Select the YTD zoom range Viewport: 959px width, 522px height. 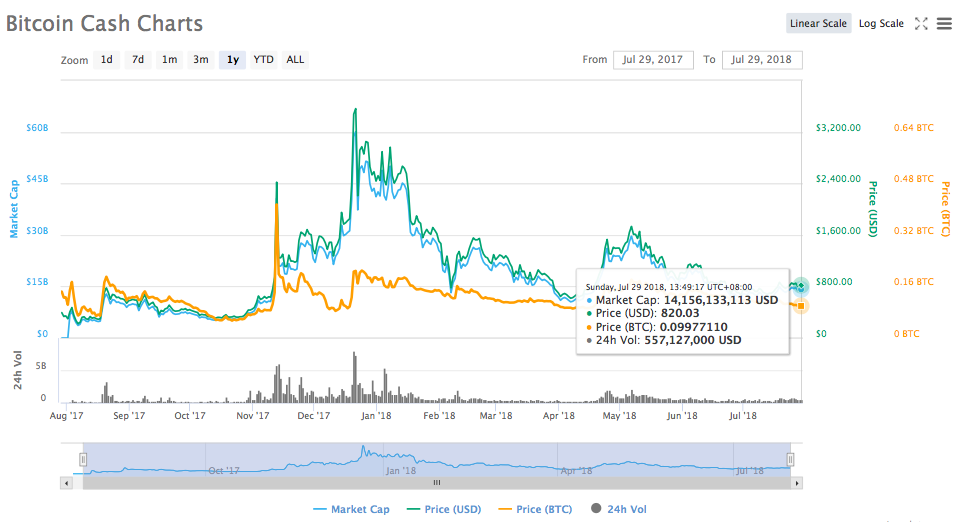point(264,59)
